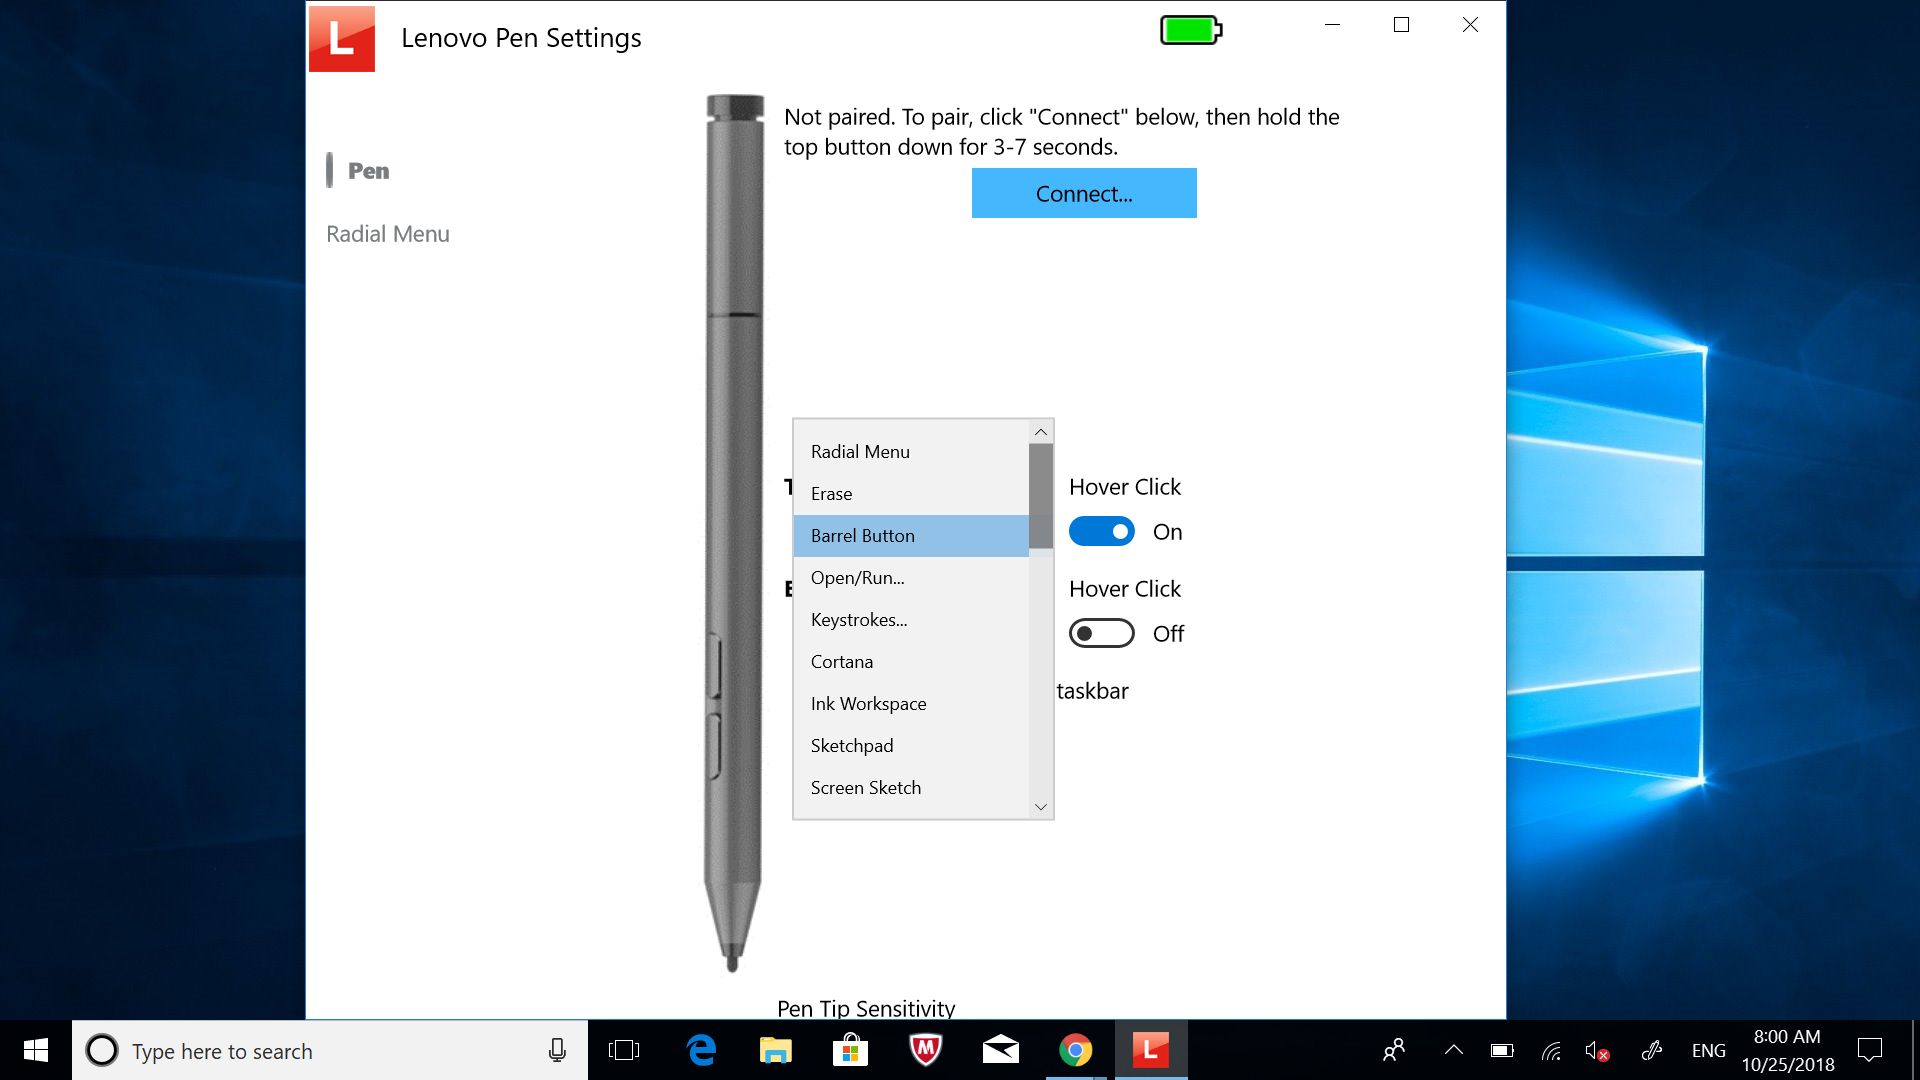Open the Mail app from taskbar
Image resolution: width=1920 pixels, height=1080 pixels.
tap(1000, 1050)
